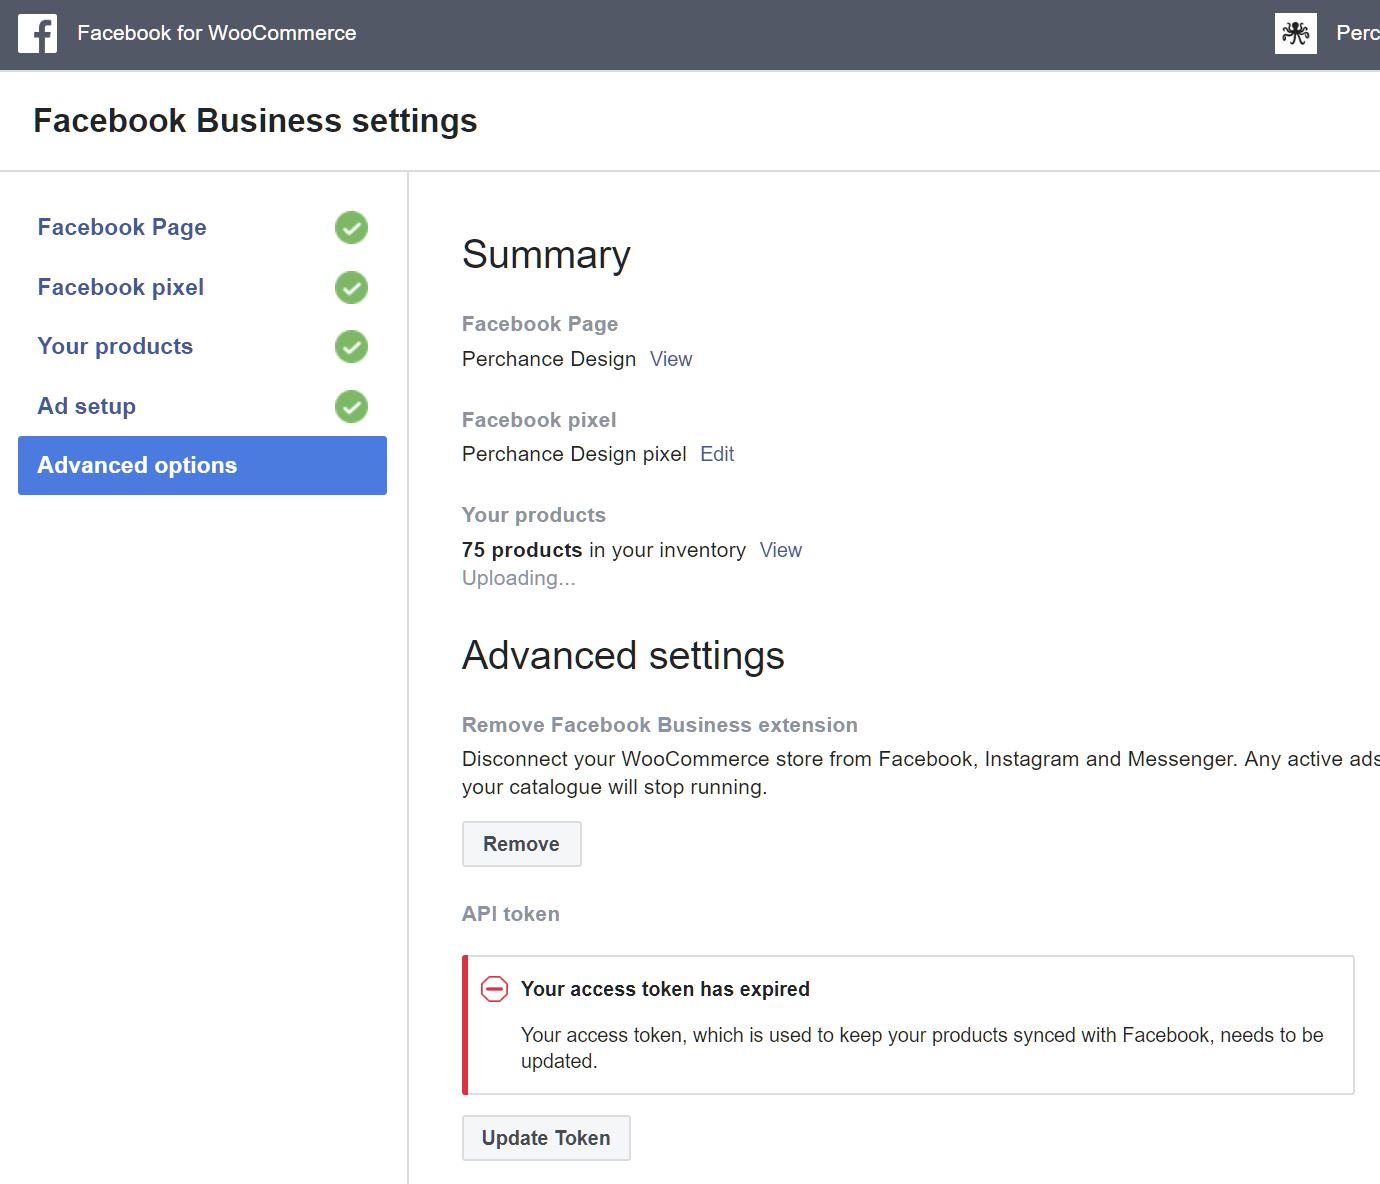Image resolution: width=1380 pixels, height=1184 pixels.
Task: Click the Facebook Business settings heading
Action: [255, 121]
